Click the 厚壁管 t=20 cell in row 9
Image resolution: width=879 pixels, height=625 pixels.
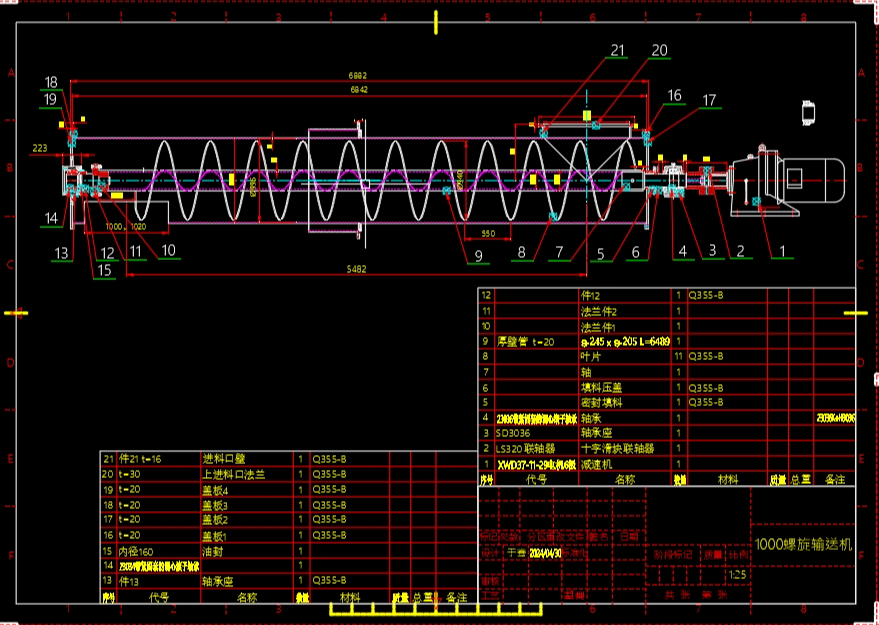click(x=526, y=341)
